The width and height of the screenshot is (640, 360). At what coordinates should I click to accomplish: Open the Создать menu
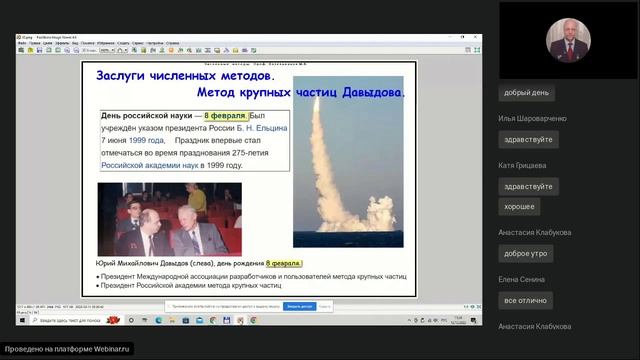[123, 43]
